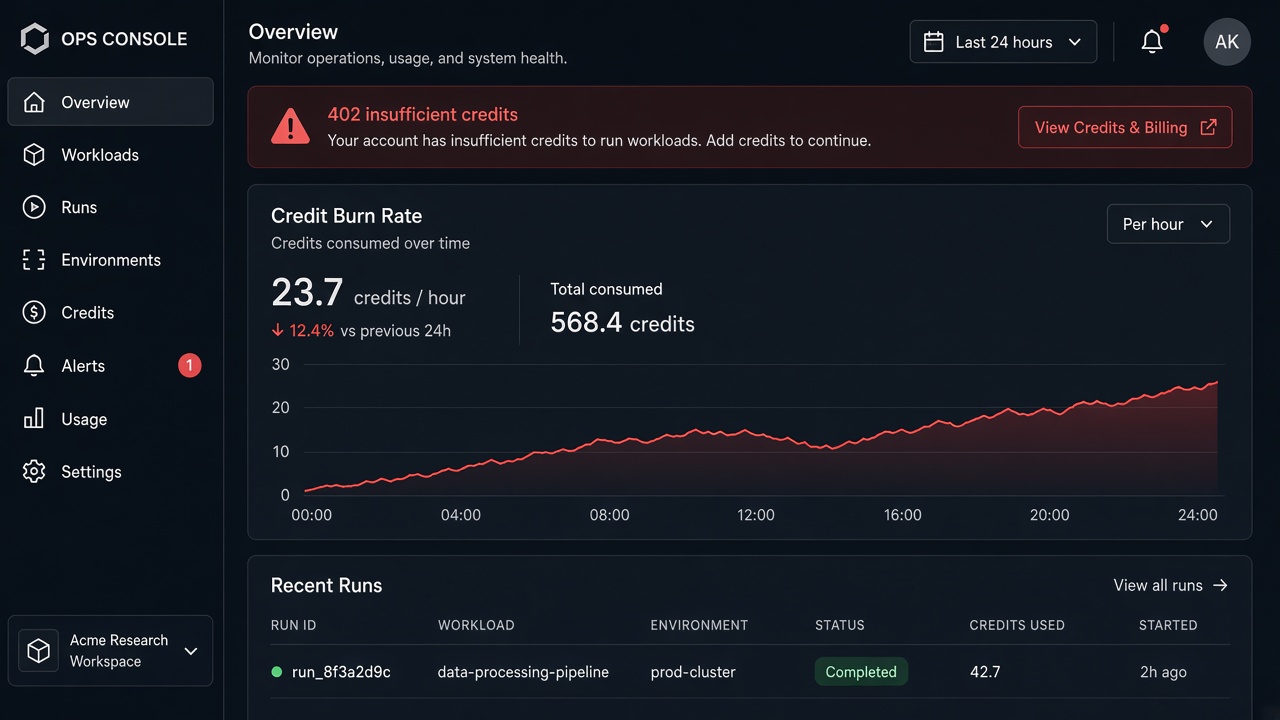Click the ENVIRONMENT column header

[x=699, y=625]
